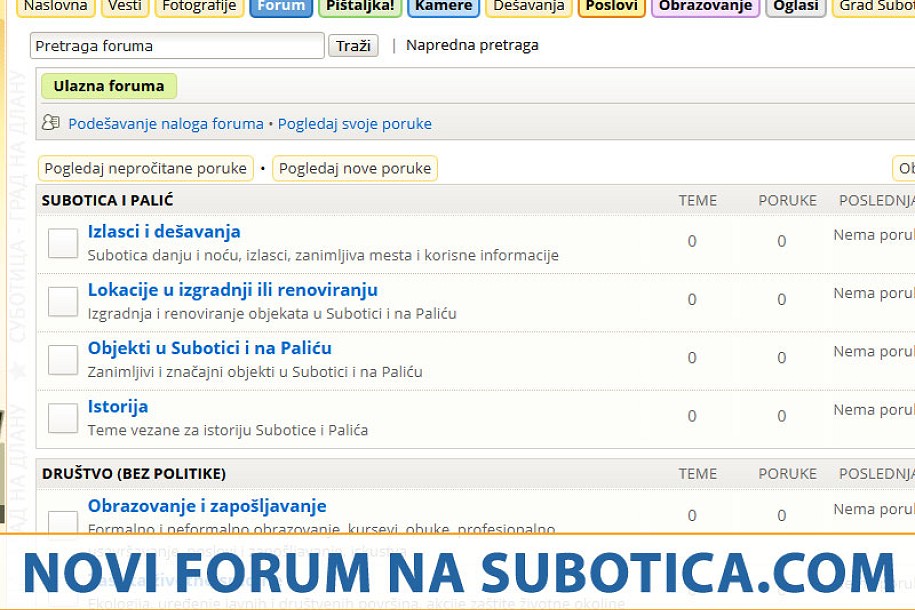Click status icon next to Objekti u Subotici
The height and width of the screenshot is (610, 915).
[x=63, y=360]
